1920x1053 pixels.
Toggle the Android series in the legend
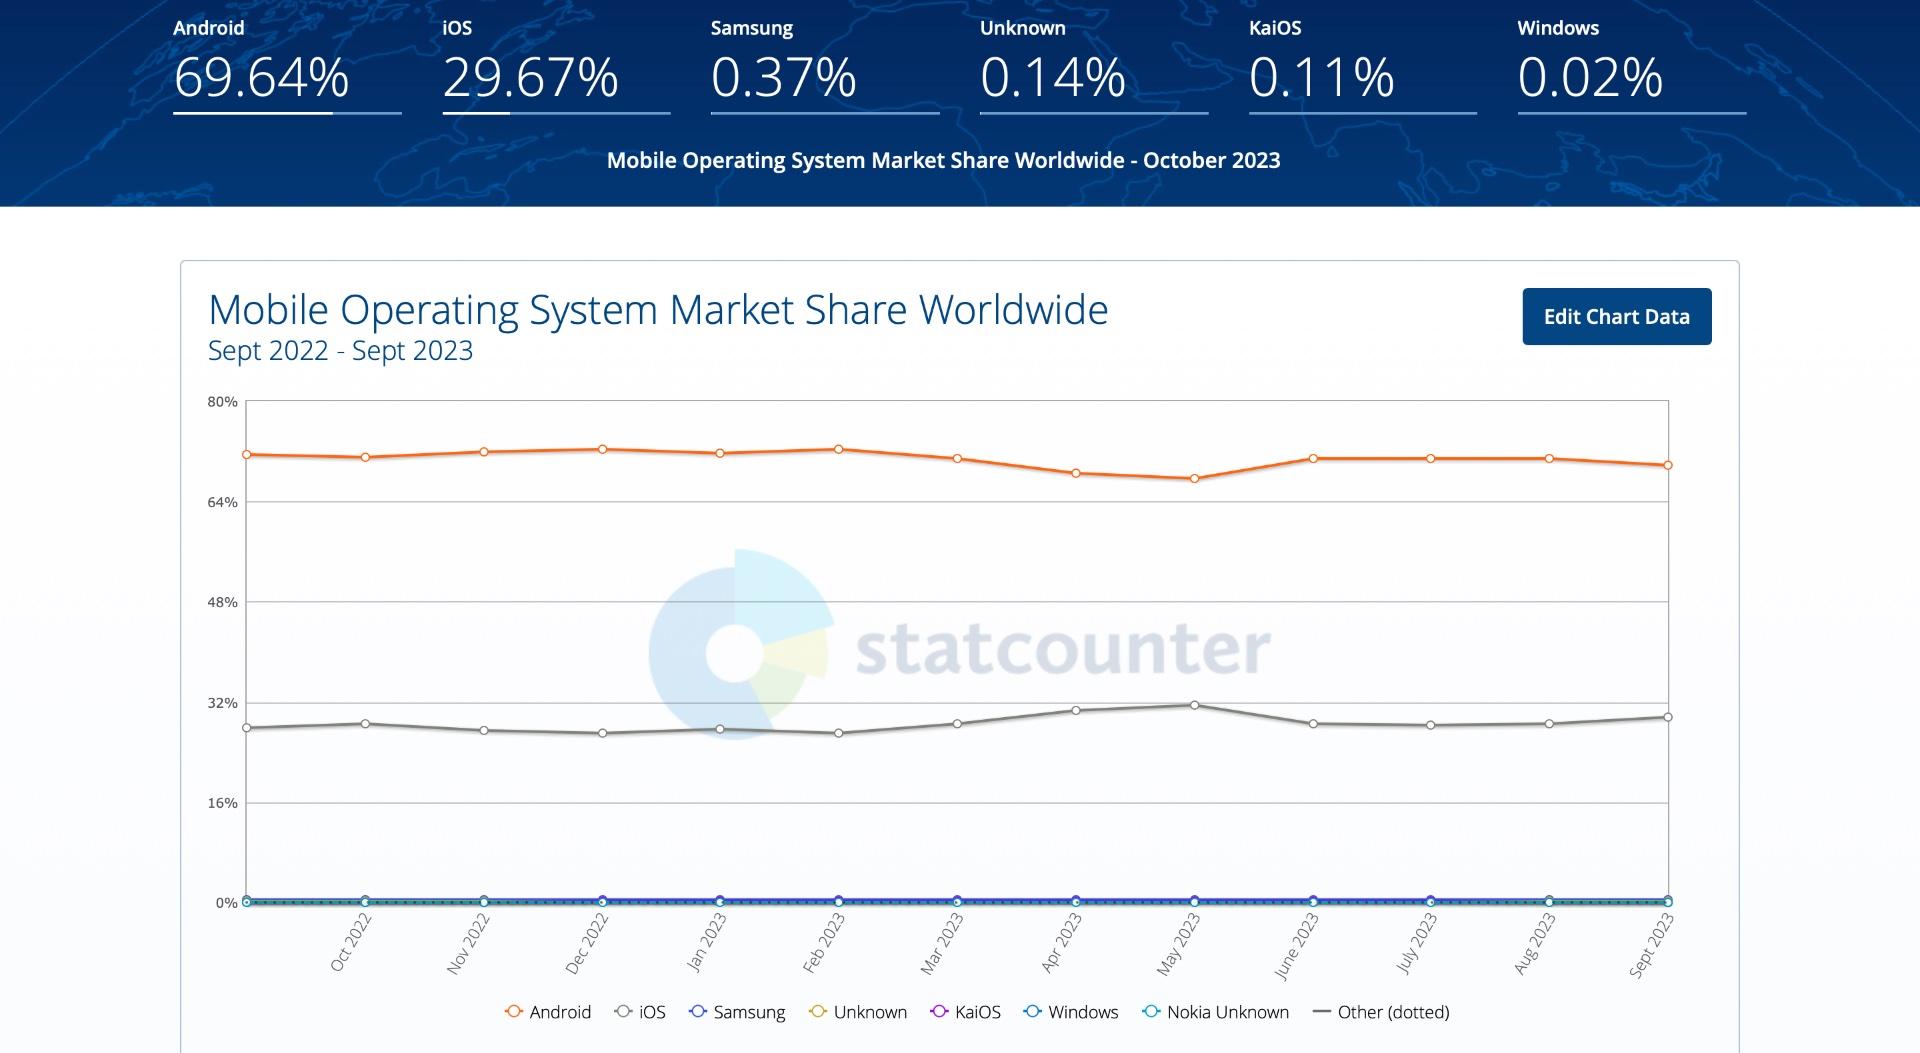point(548,1012)
